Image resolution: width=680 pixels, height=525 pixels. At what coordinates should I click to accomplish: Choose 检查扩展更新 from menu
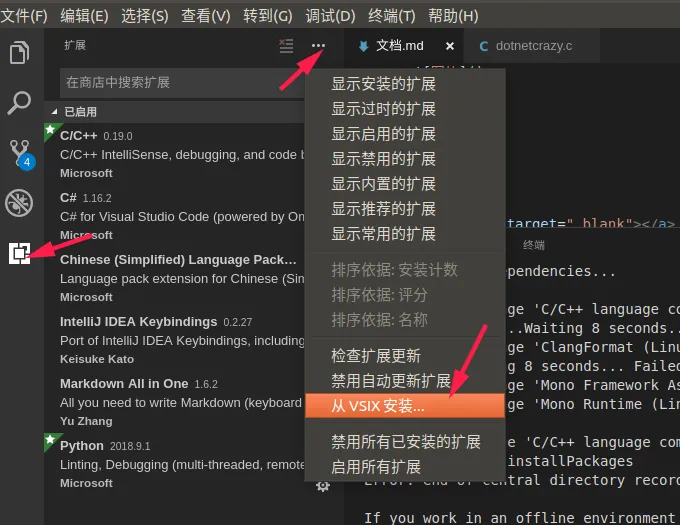click(405, 356)
